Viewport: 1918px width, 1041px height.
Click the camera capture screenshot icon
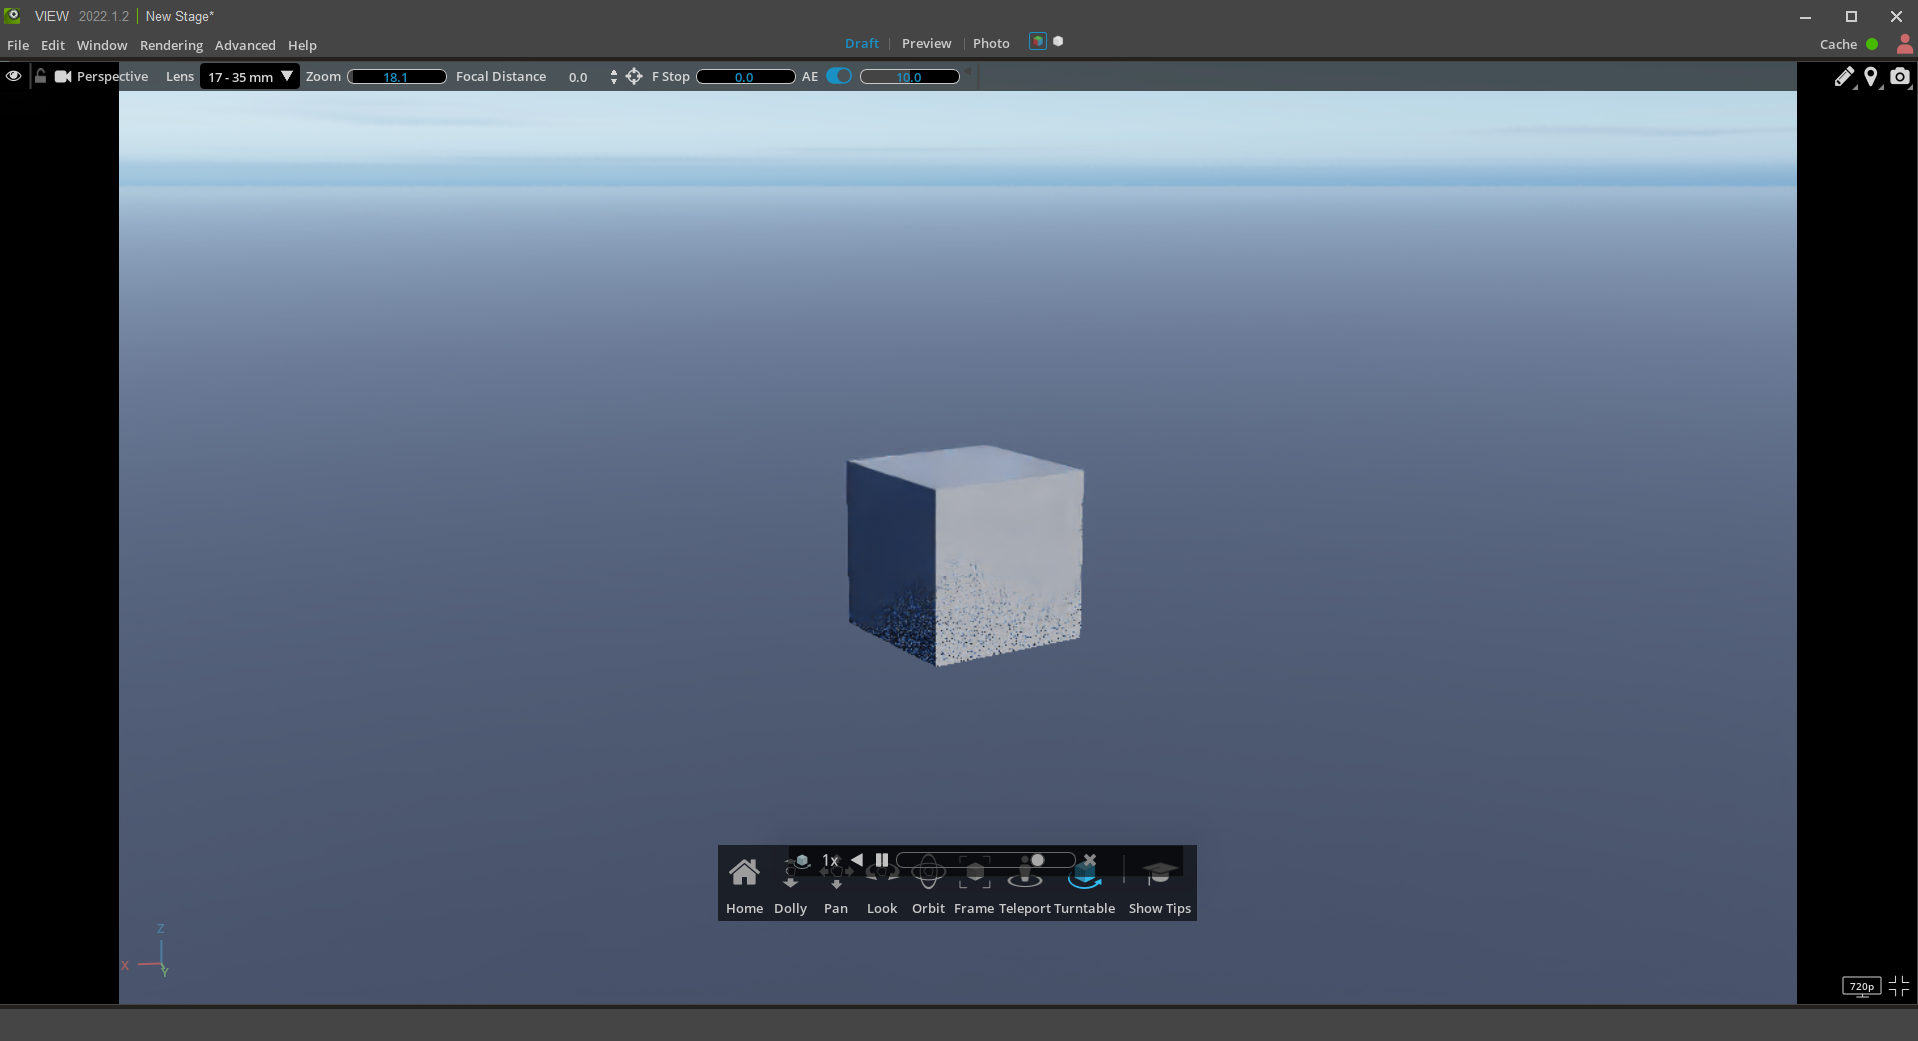(x=1899, y=77)
